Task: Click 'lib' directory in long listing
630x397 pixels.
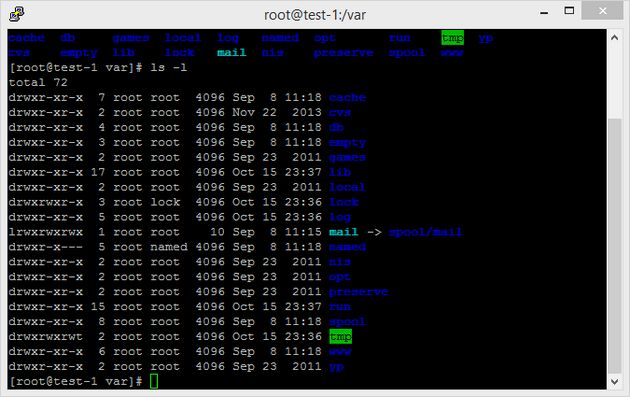Action: point(340,172)
